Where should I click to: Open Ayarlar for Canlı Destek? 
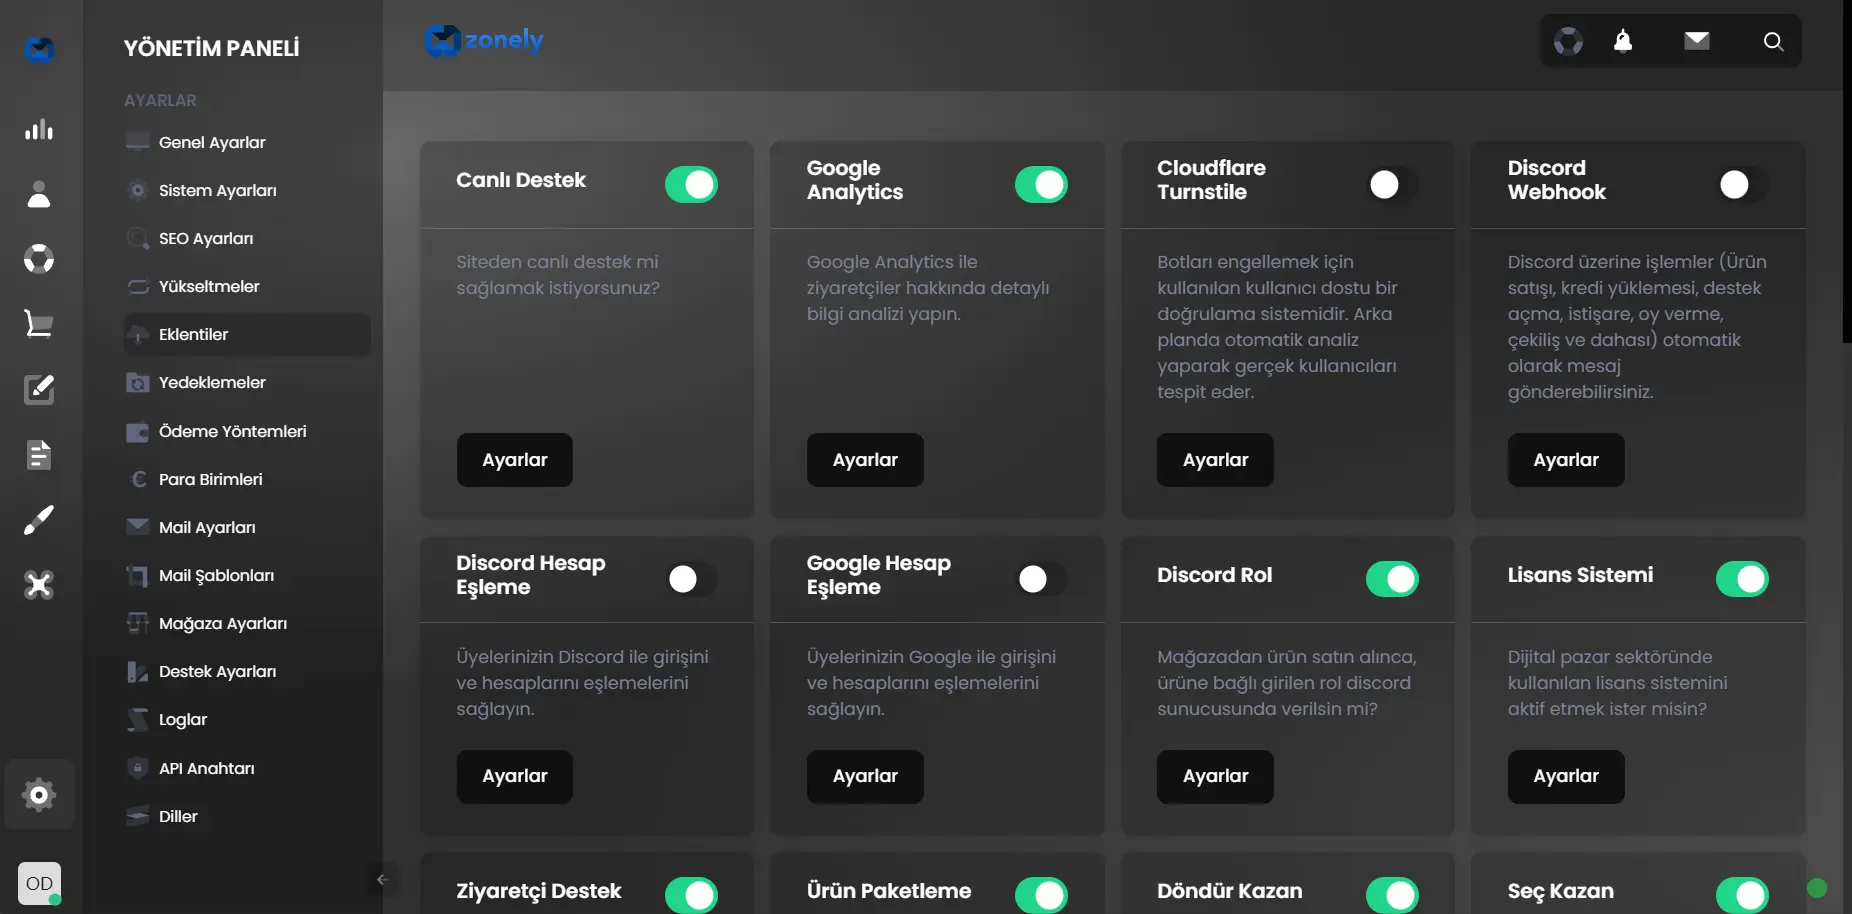pos(515,460)
